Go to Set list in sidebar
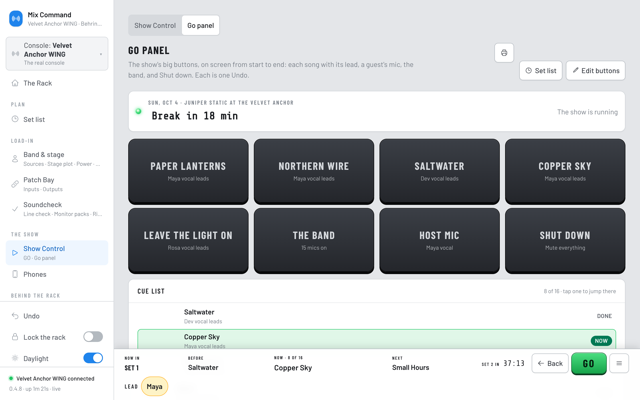Viewport: 640px width, 400px height. pyautogui.click(x=57, y=119)
